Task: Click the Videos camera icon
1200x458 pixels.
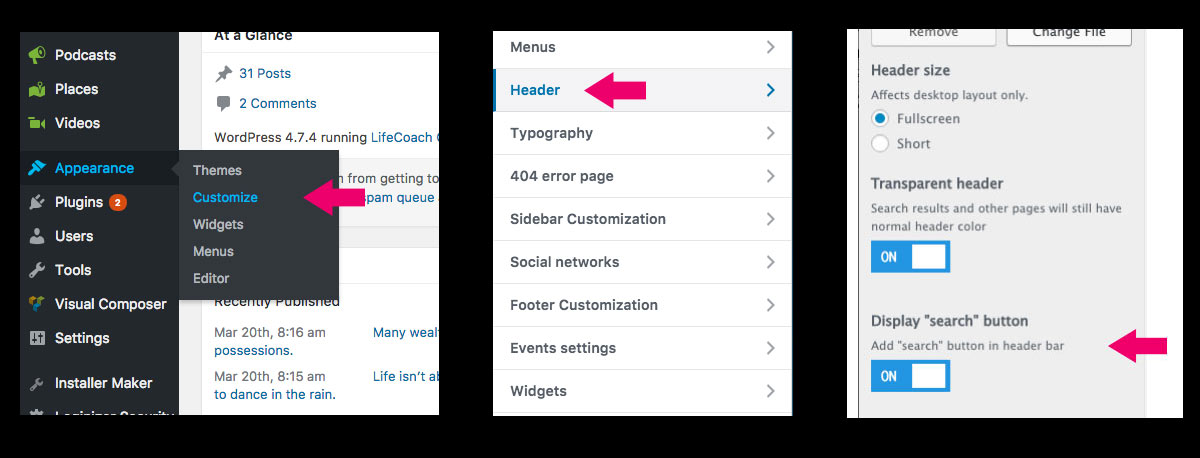Action: pos(37,123)
